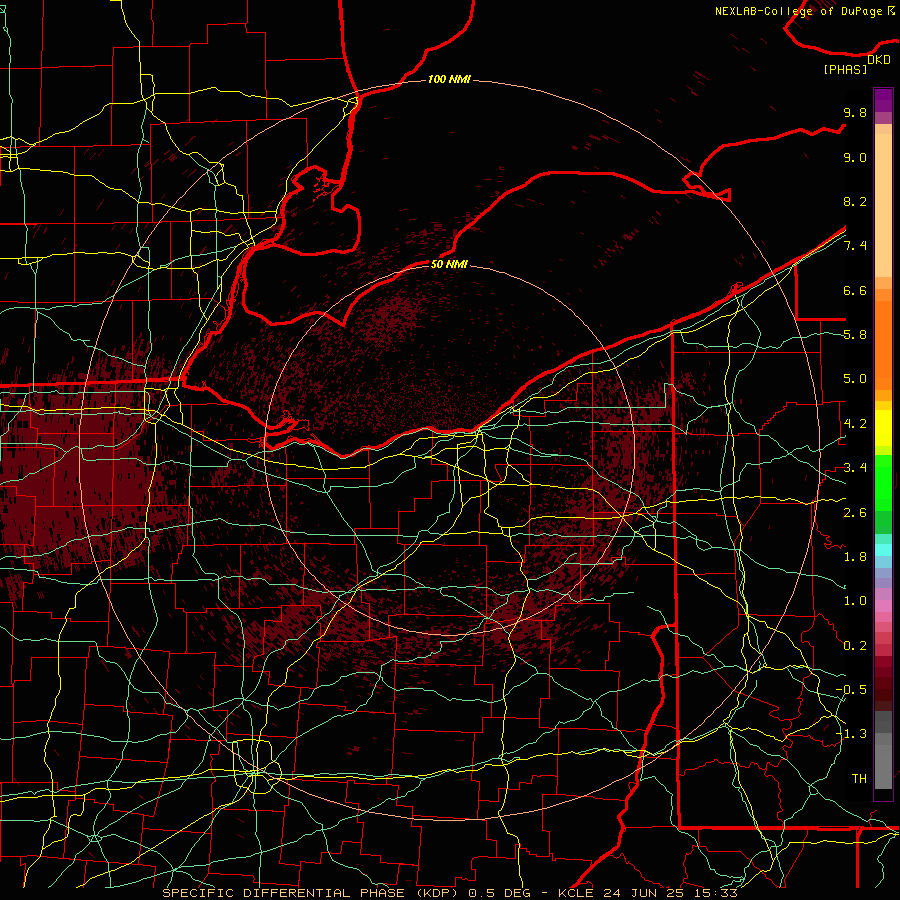Screen dimensions: 900x900
Task: Click the 3.4 value on the color scale
Action: (x=855, y=468)
